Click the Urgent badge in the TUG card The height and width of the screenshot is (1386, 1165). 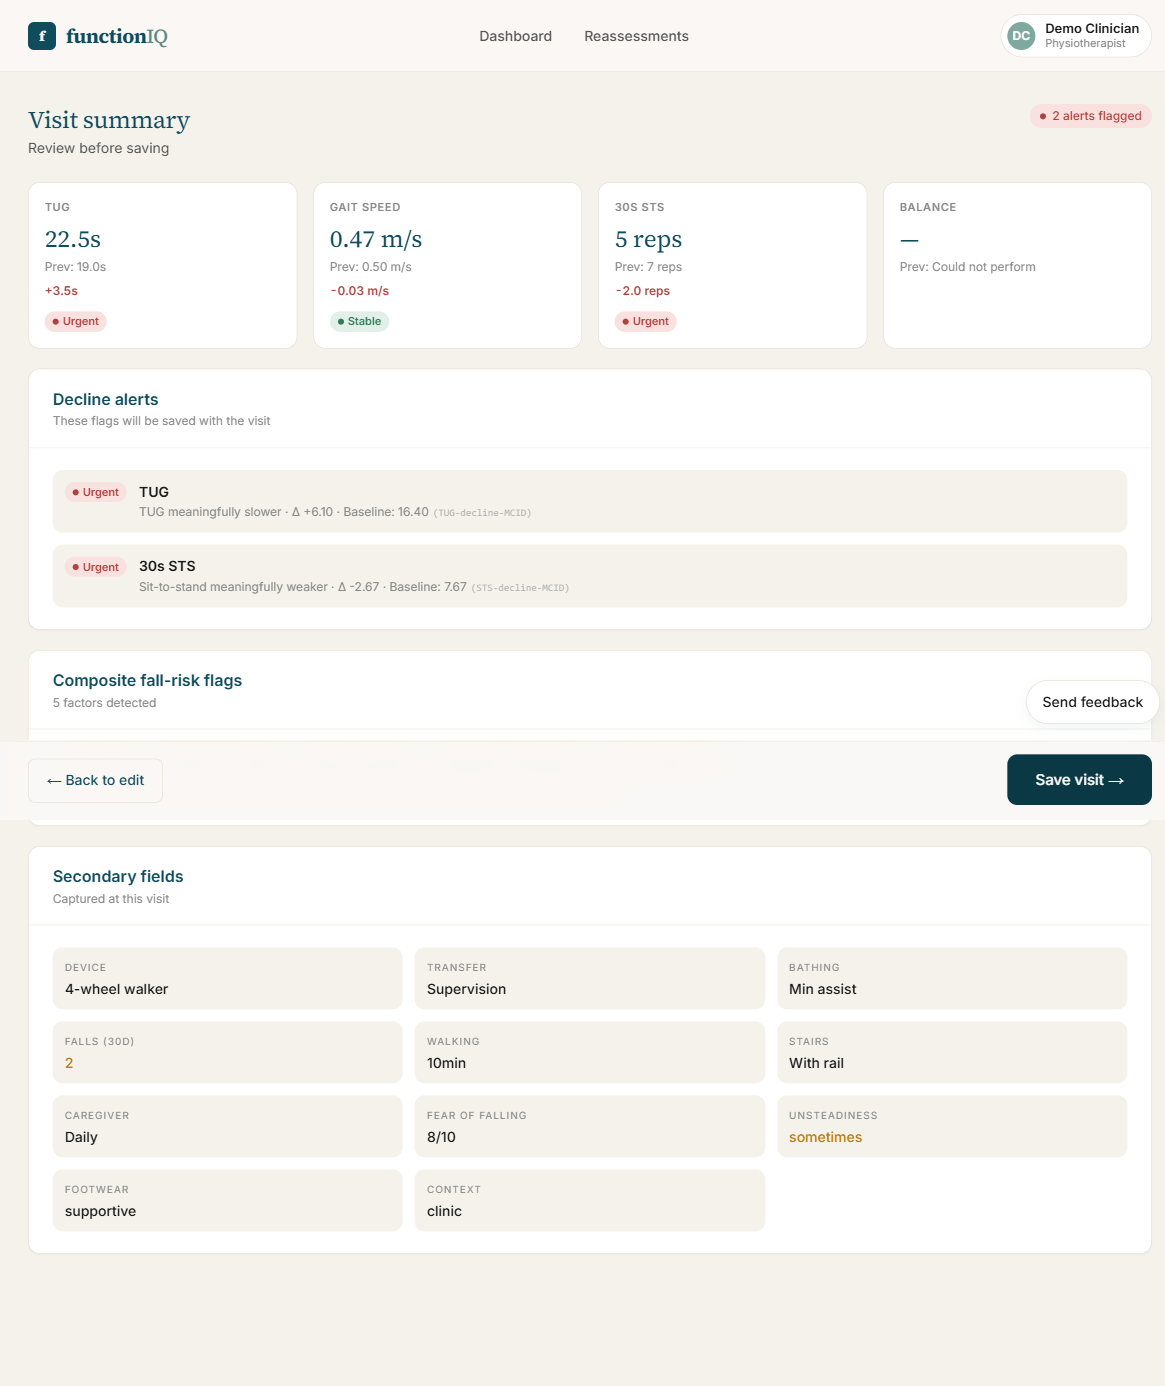click(76, 321)
